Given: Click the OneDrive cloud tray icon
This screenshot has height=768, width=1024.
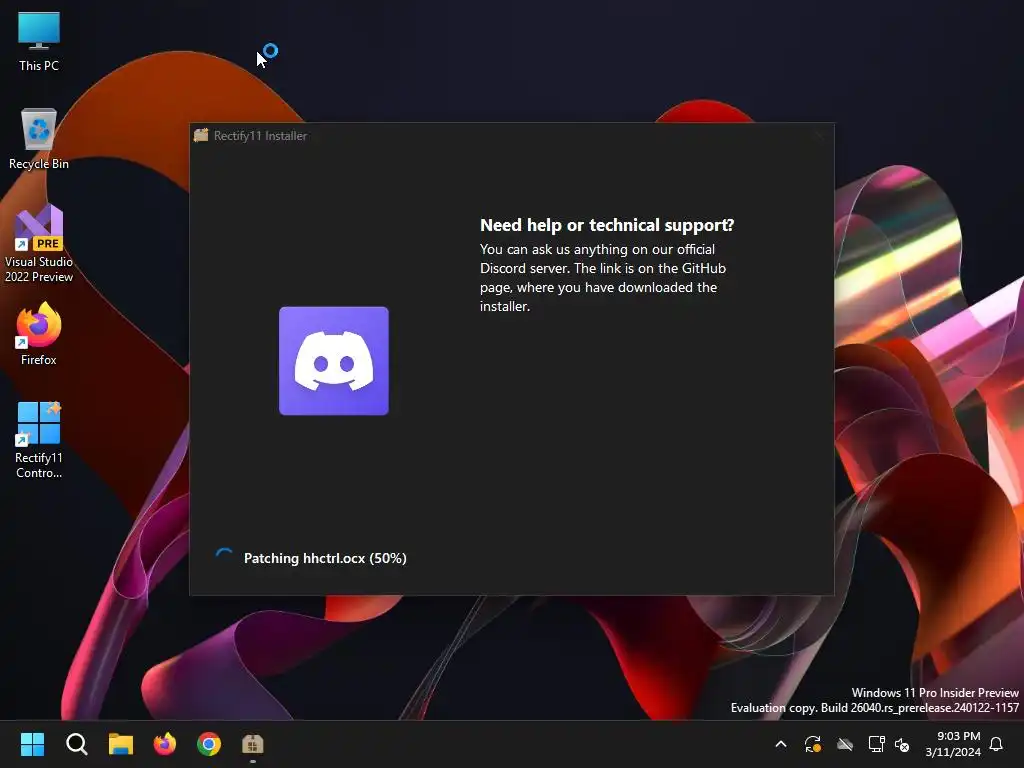Looking at the screenshot, I should 845,744.
